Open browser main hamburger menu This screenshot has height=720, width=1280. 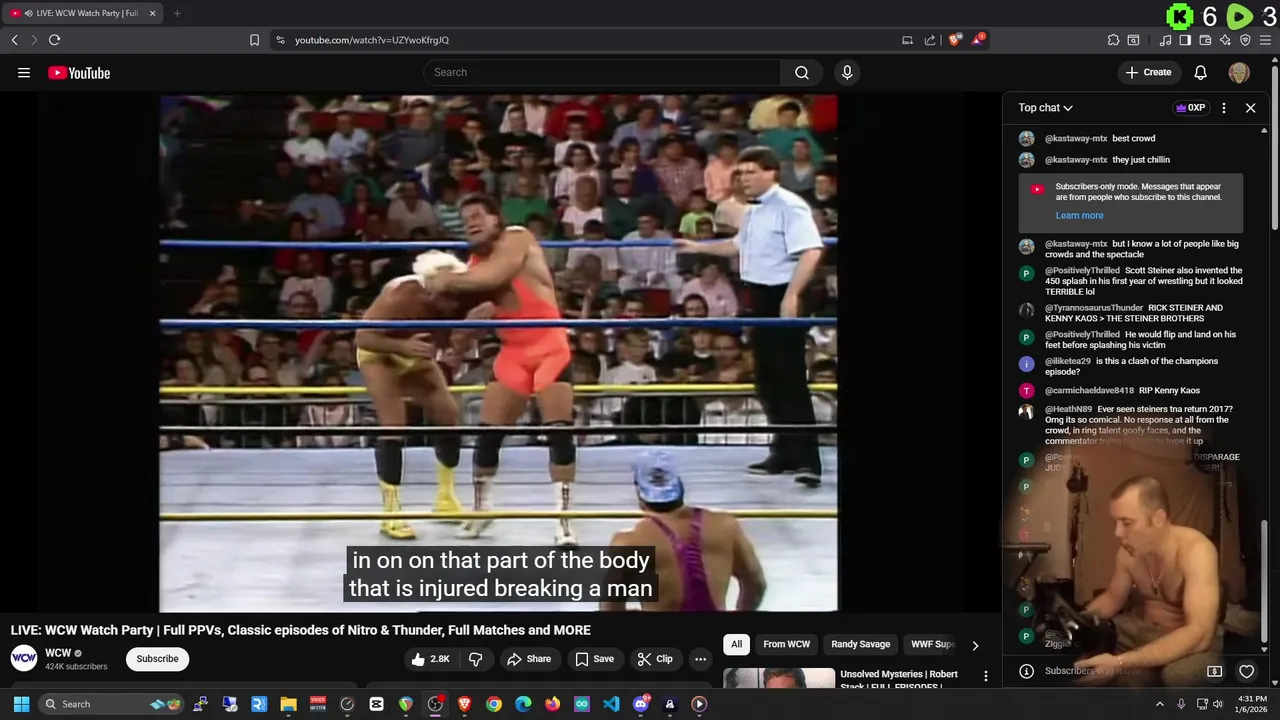(x=1265, y=40)
